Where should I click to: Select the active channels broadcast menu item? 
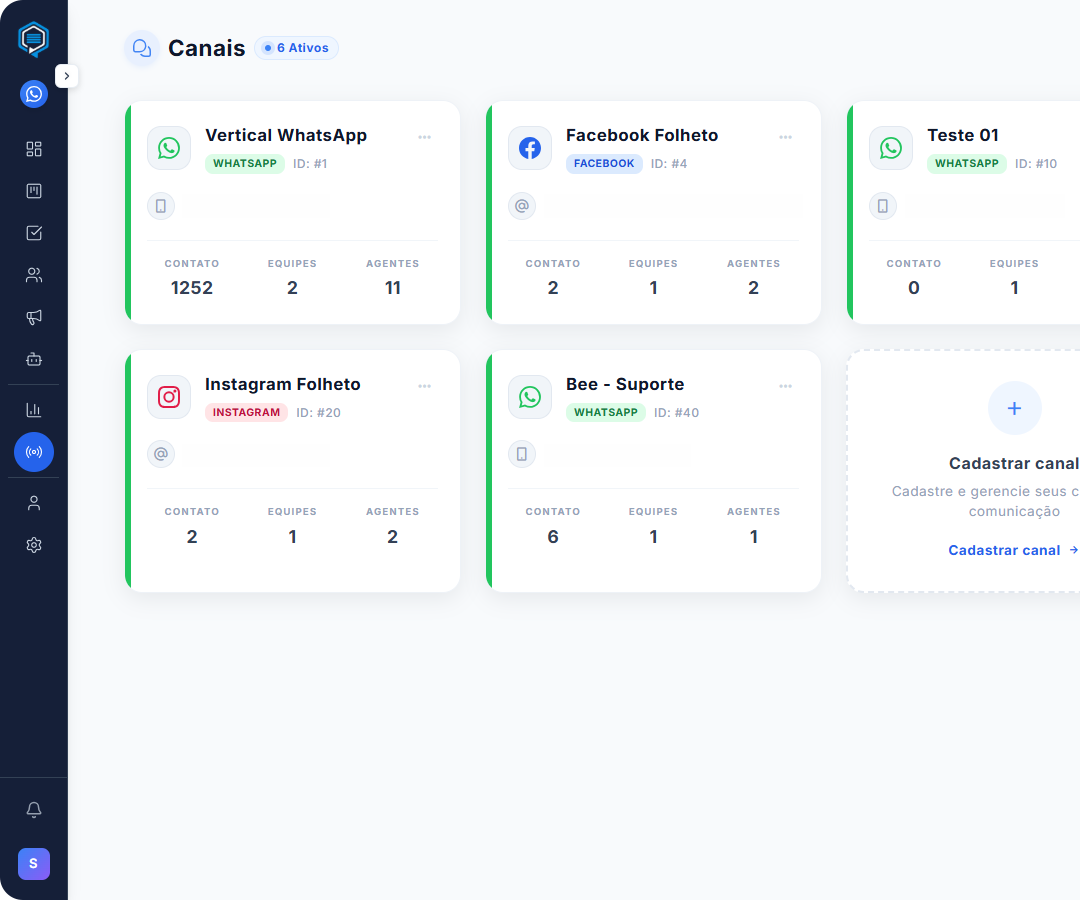pos(34,452)
